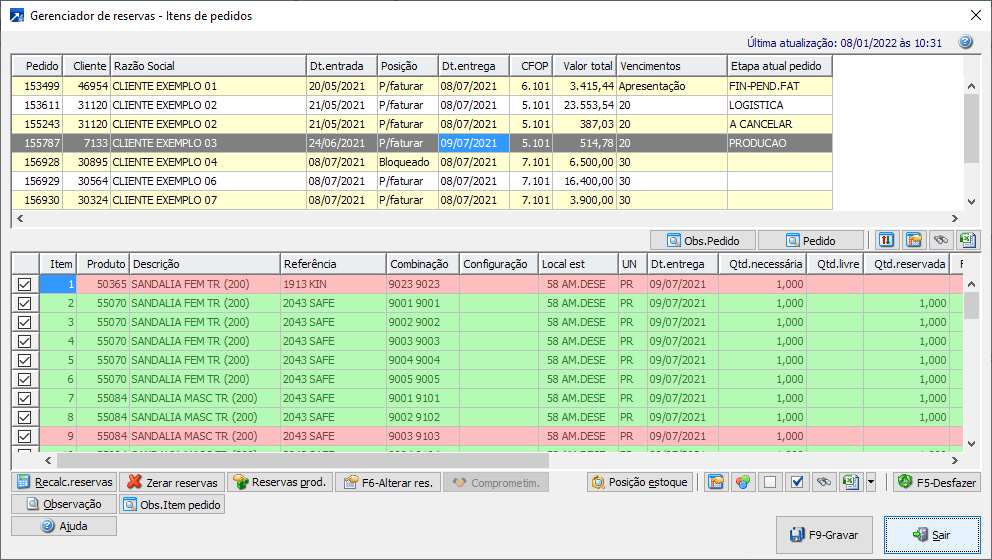The height and width of the screenshot is (560, 992).
Task: Click right arrow of items grid horizontal scrollbar
Action: [954, 461]
